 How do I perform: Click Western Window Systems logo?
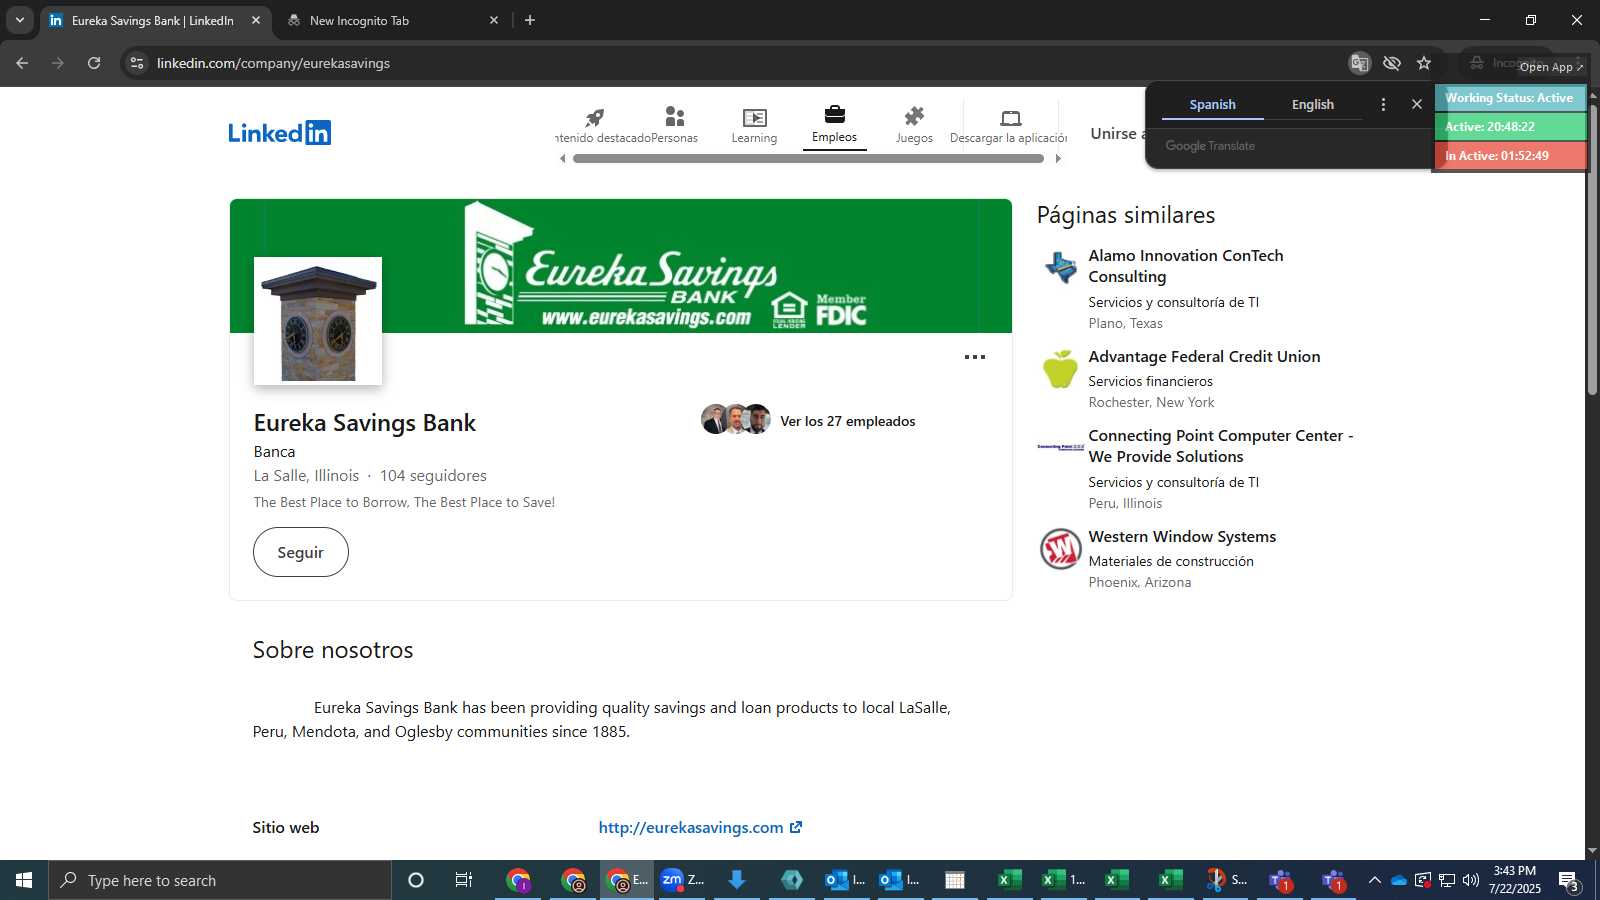point(1060,549)
